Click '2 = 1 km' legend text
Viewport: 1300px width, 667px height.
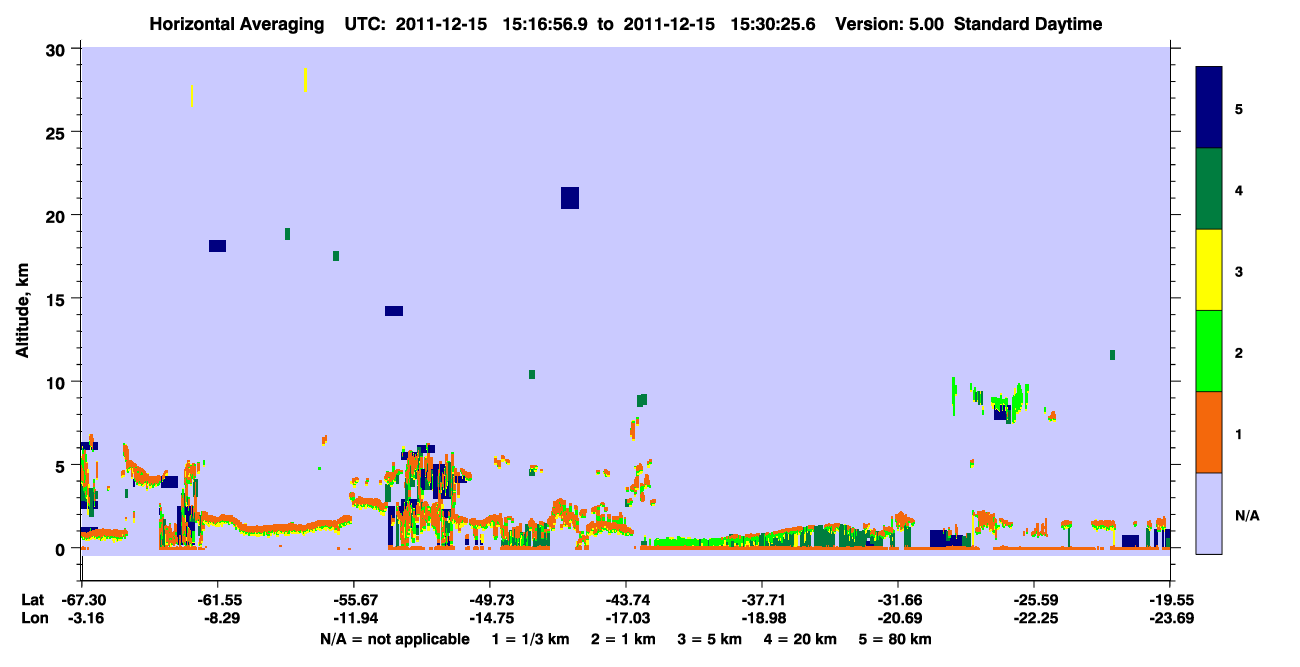pos(623,639)
